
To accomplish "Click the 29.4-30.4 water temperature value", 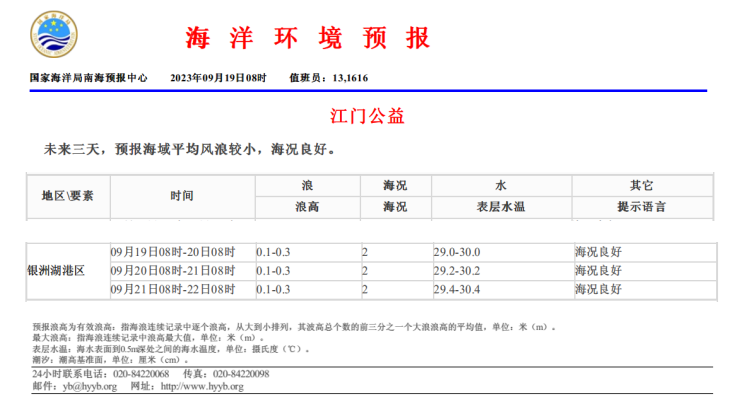I will [x=457, y=289].
